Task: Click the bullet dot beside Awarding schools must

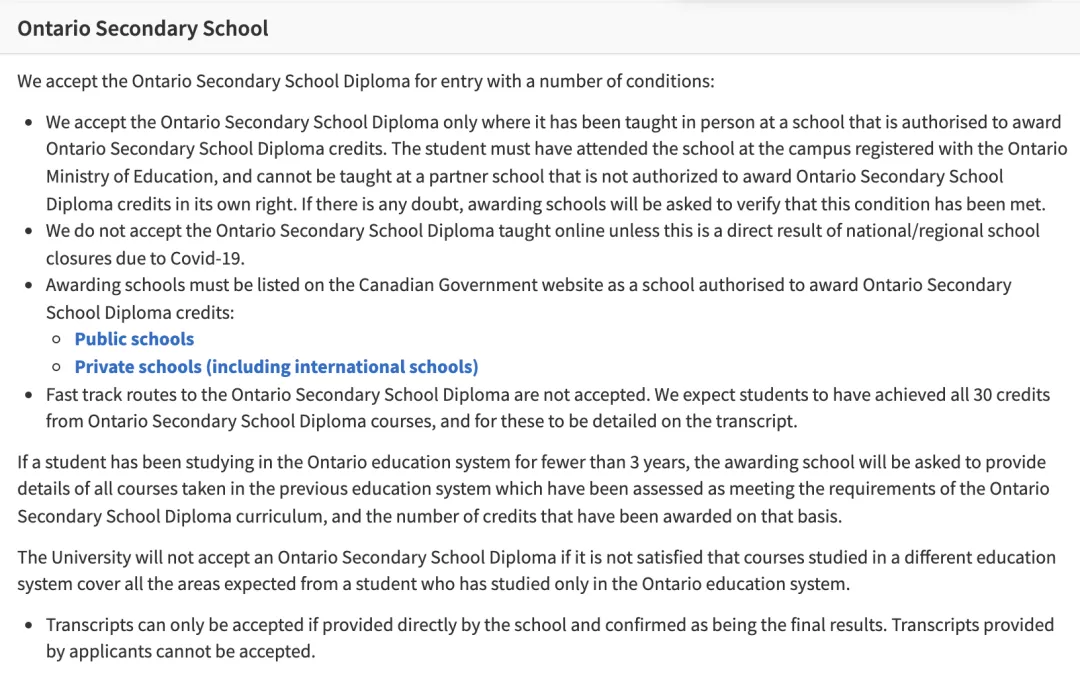Action: point(28,286)
